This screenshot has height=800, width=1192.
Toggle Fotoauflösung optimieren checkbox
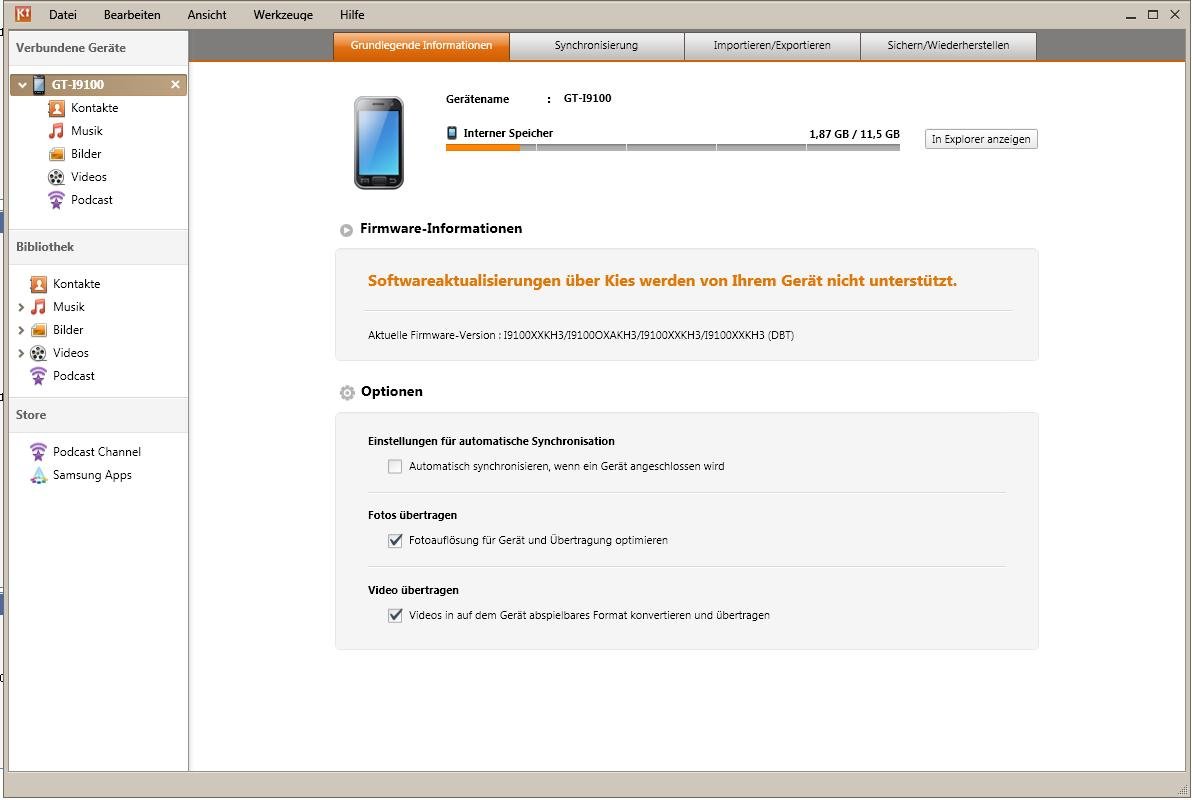(x=395, y=541)
